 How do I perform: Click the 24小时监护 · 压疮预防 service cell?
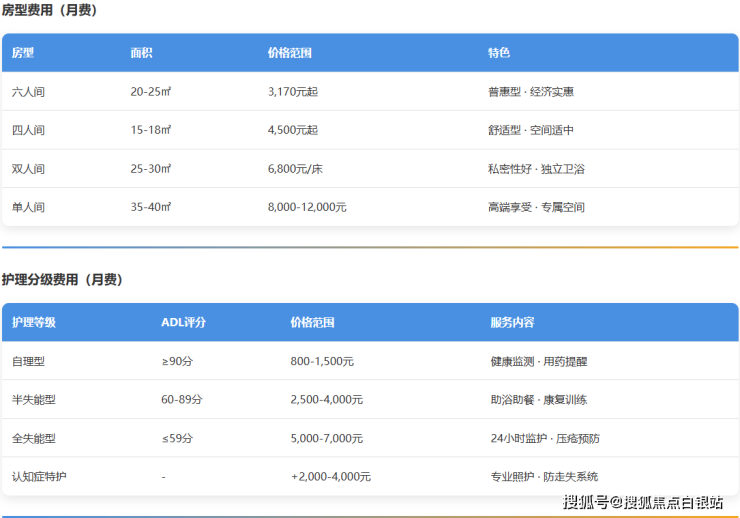(545, 438)
